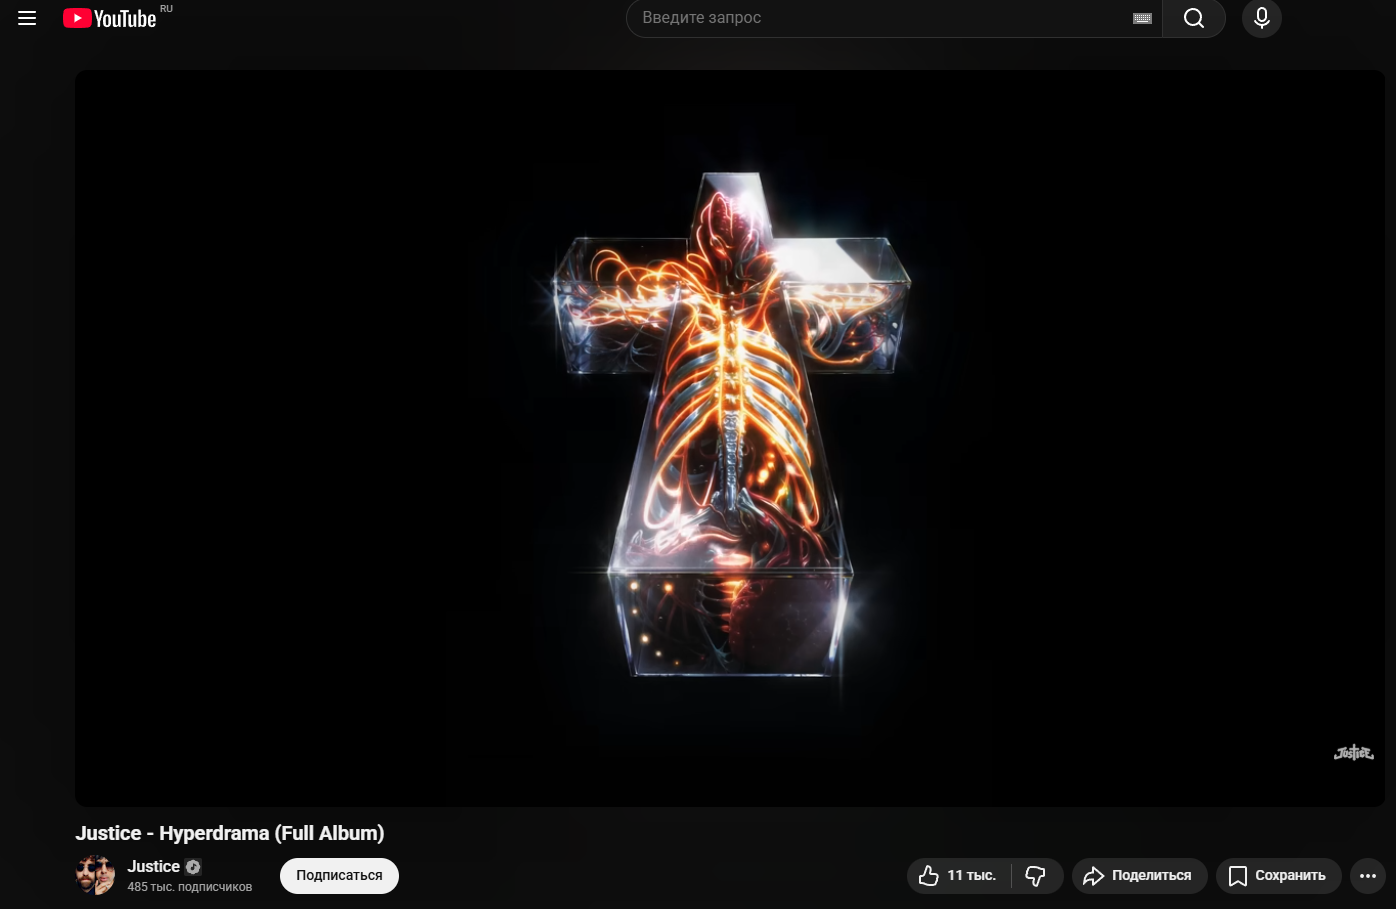Viewport: 1396px width, 909px height.
Task: Click the Justice watermark in the video
Action: [x=1354, y=752]
